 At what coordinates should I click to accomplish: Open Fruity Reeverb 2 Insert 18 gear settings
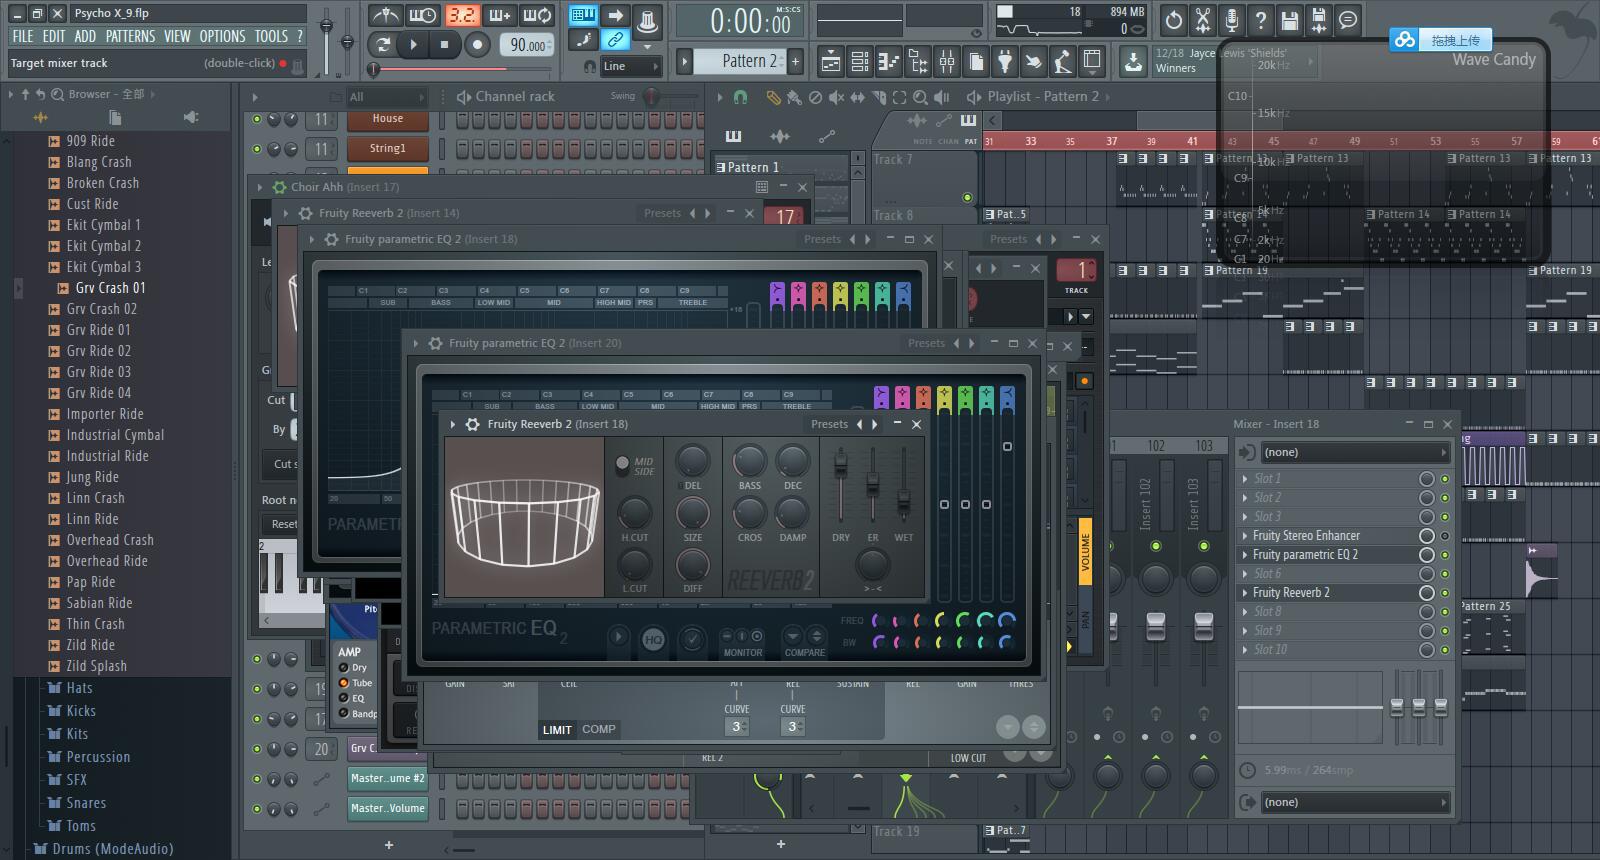472,424
